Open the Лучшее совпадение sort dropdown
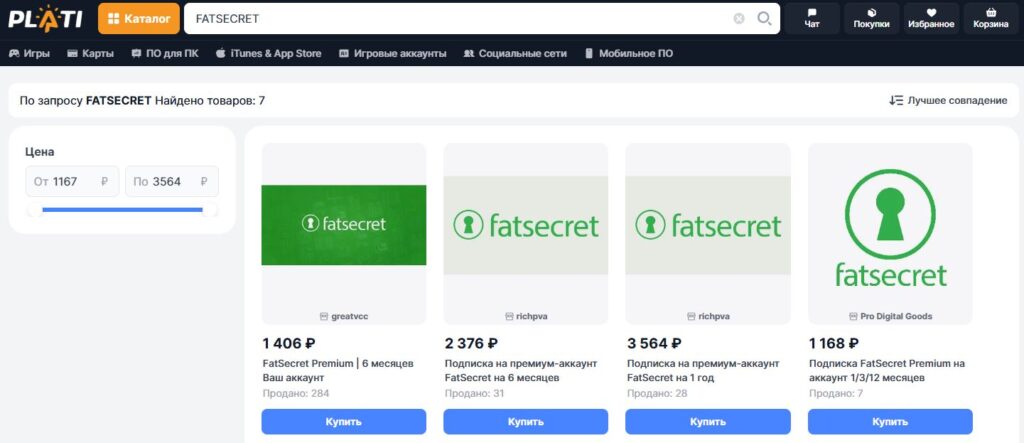 pos(948,101)
